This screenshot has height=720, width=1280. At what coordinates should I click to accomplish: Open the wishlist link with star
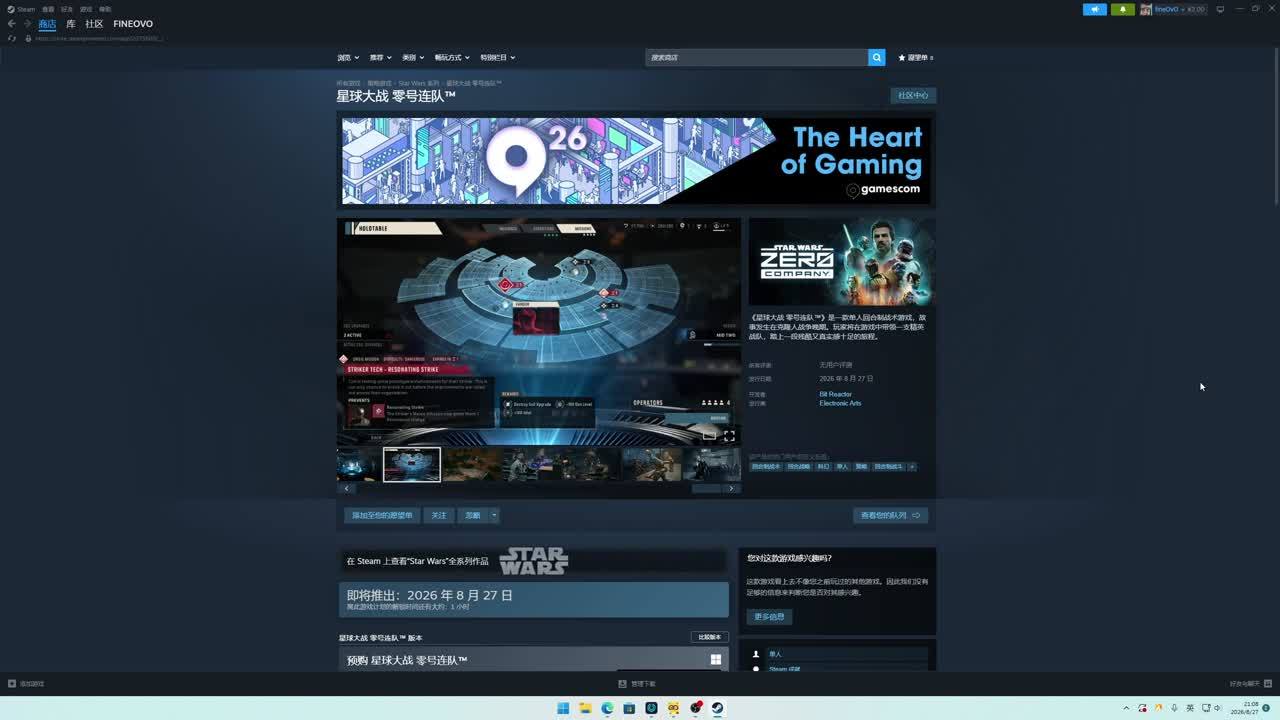coord(916,58)
